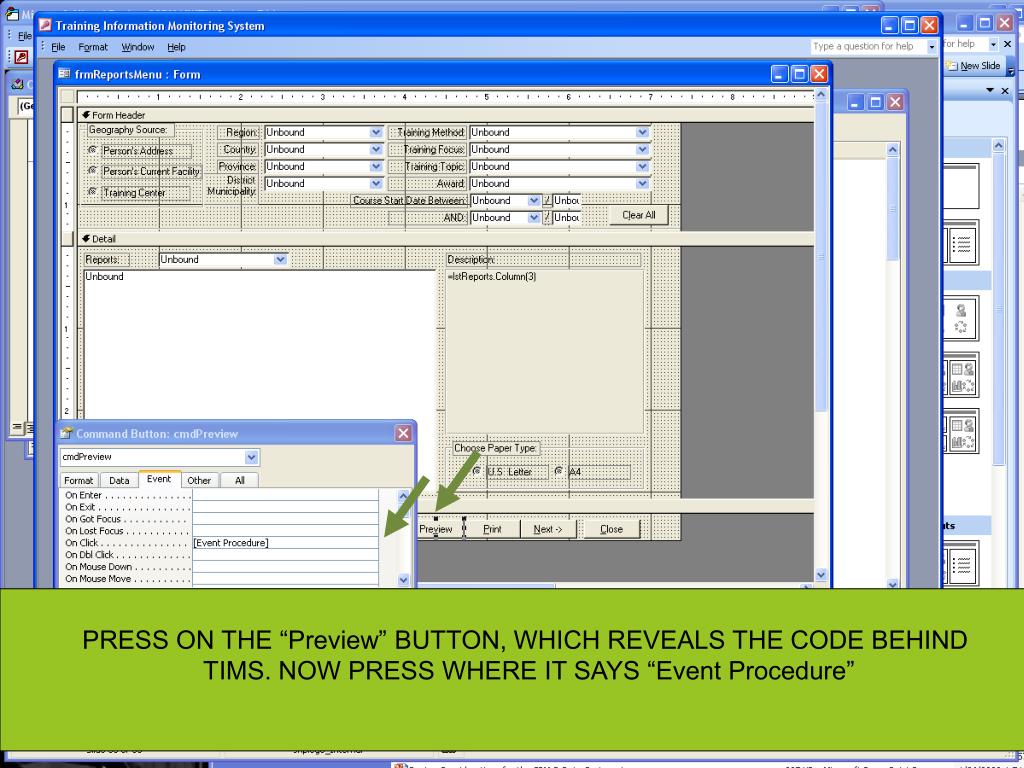This screenshot has width=1024, height=768.
Task: Expand the Province combo box
Action: coord(376,167)
